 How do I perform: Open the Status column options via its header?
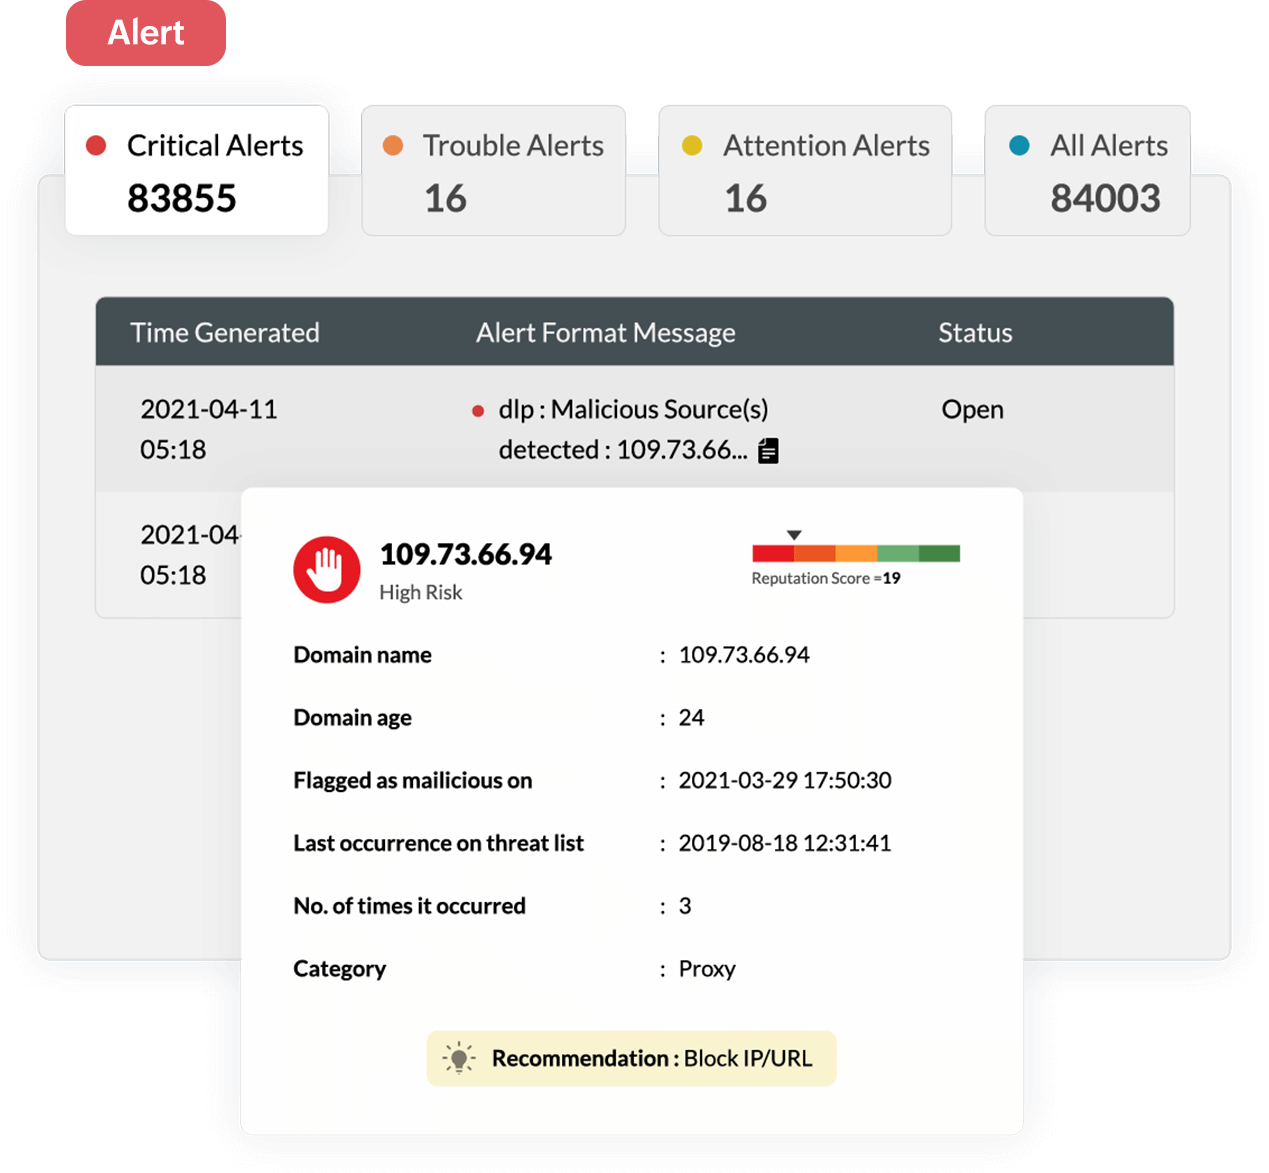[975, 332]
